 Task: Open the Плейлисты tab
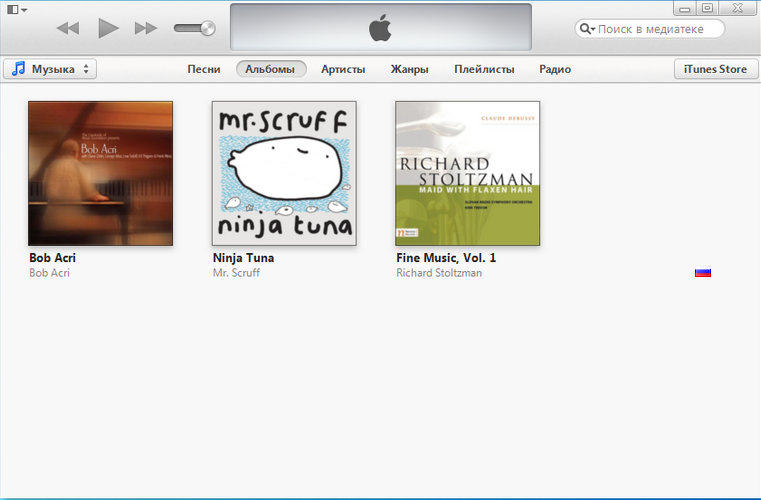[484, 69]
